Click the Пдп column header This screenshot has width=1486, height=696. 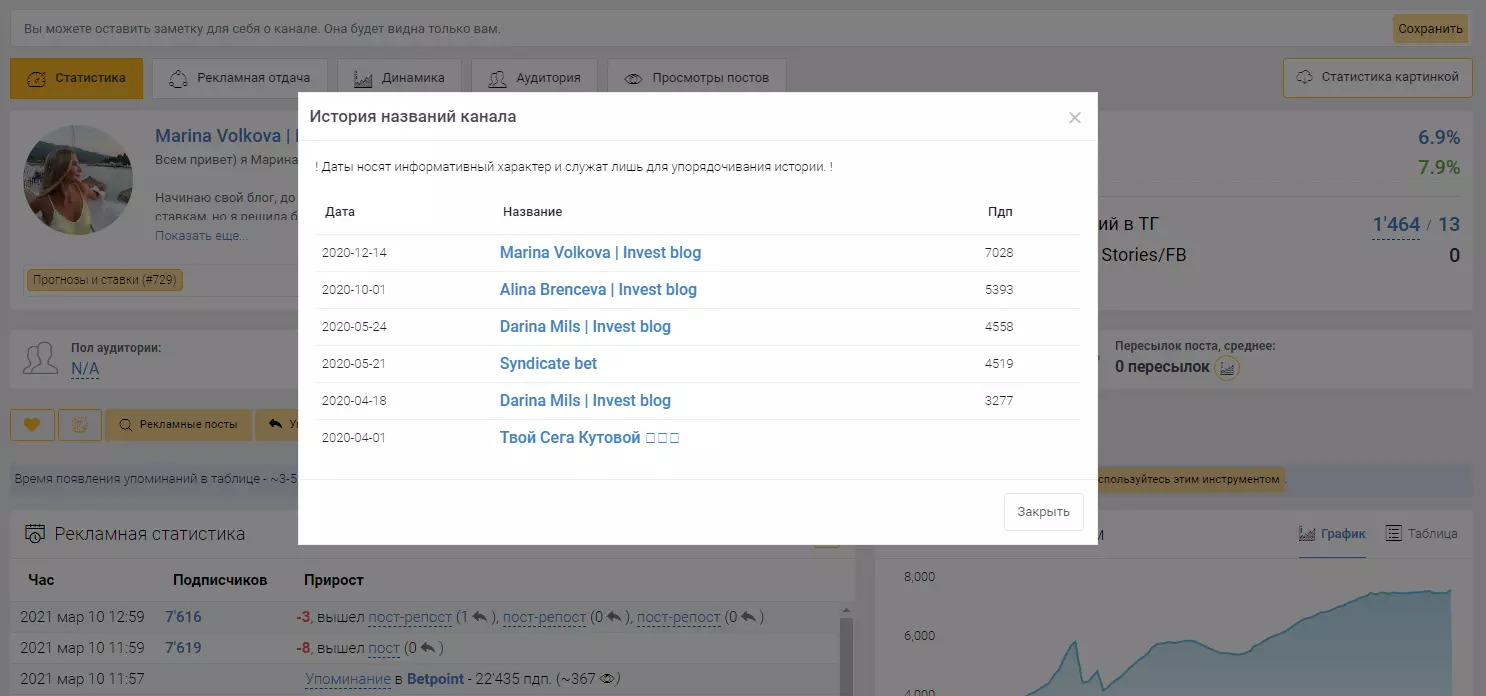click(1000, 212)
